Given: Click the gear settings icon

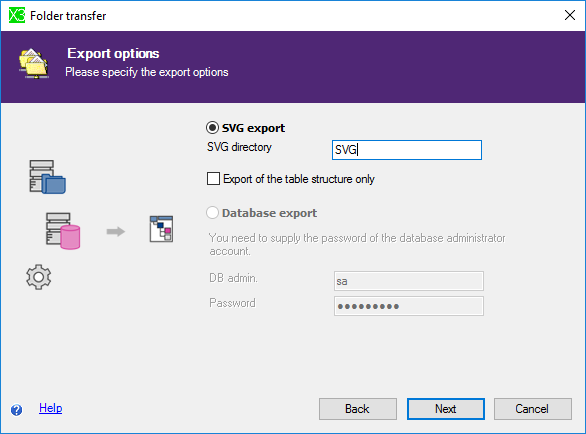Looking at the screenshot, I should tap(39, 277).
